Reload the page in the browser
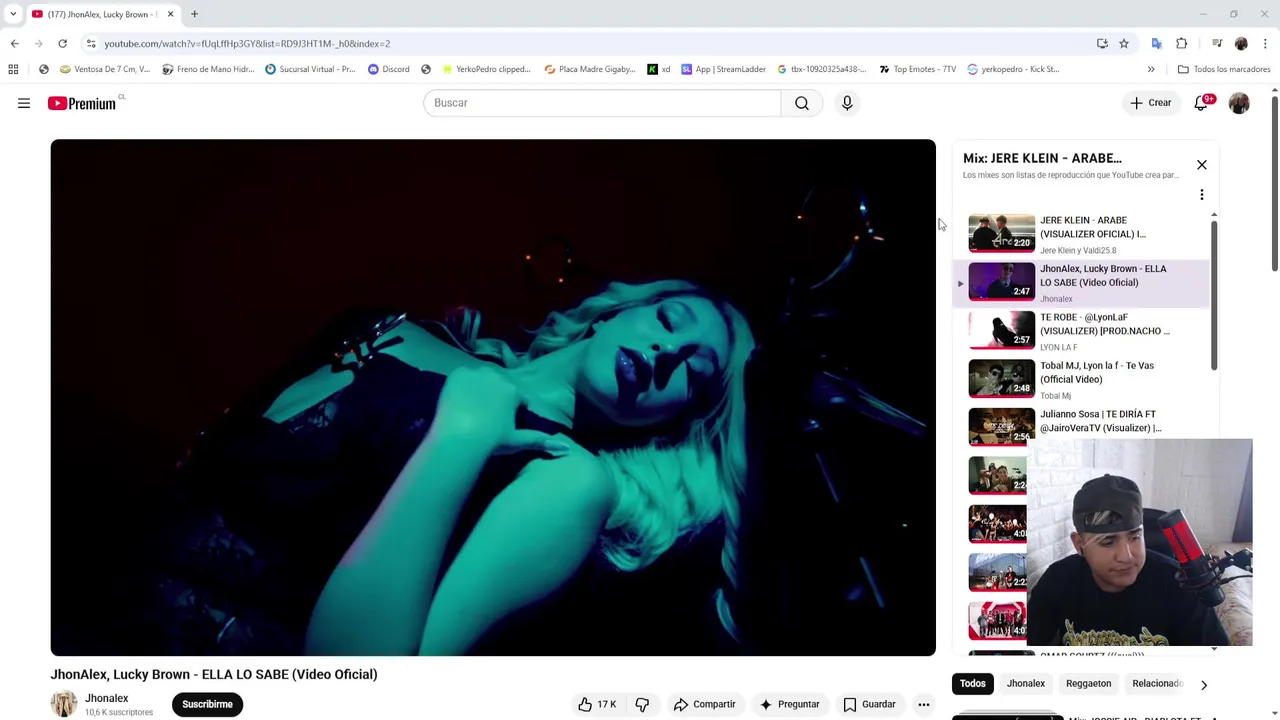The height and width of the screenshot is (720, 1280). pyautogui.click(x=62, y=43)
